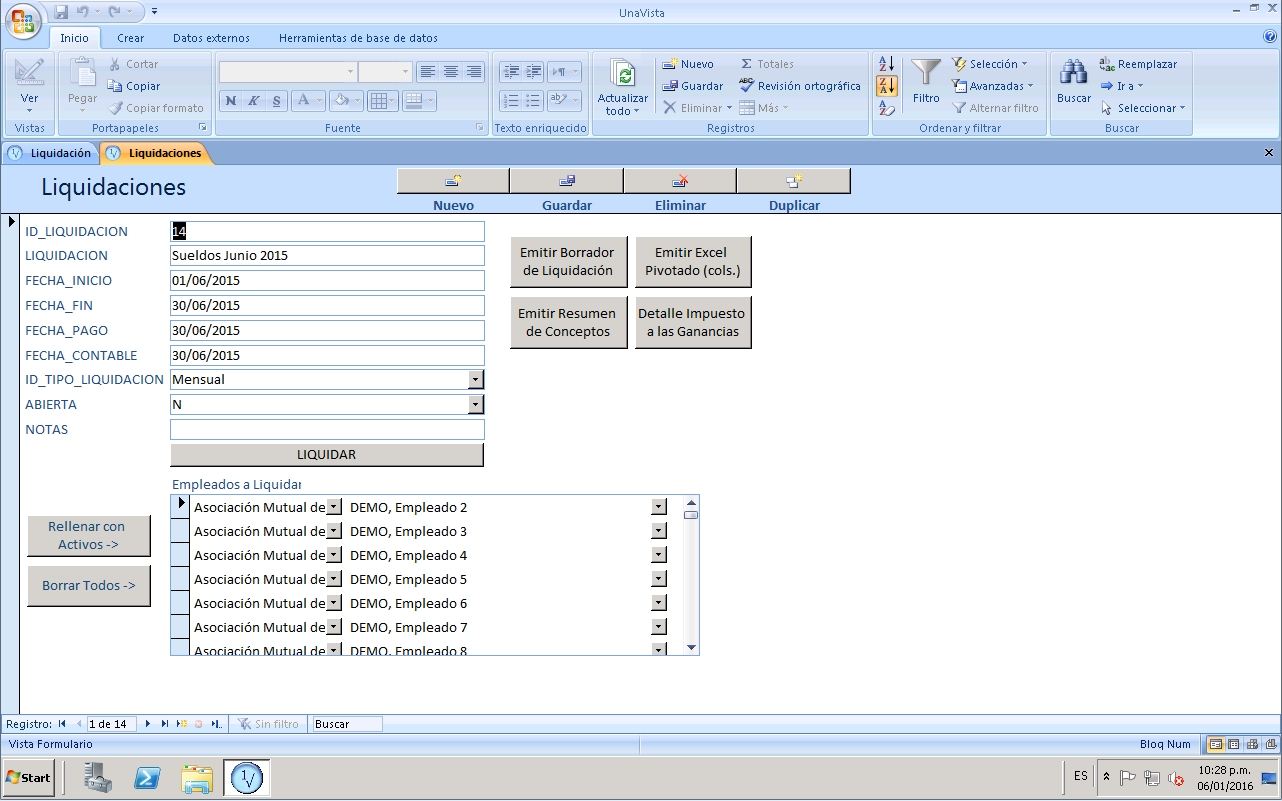Open the Crear ribbon tab

(130, 38)
